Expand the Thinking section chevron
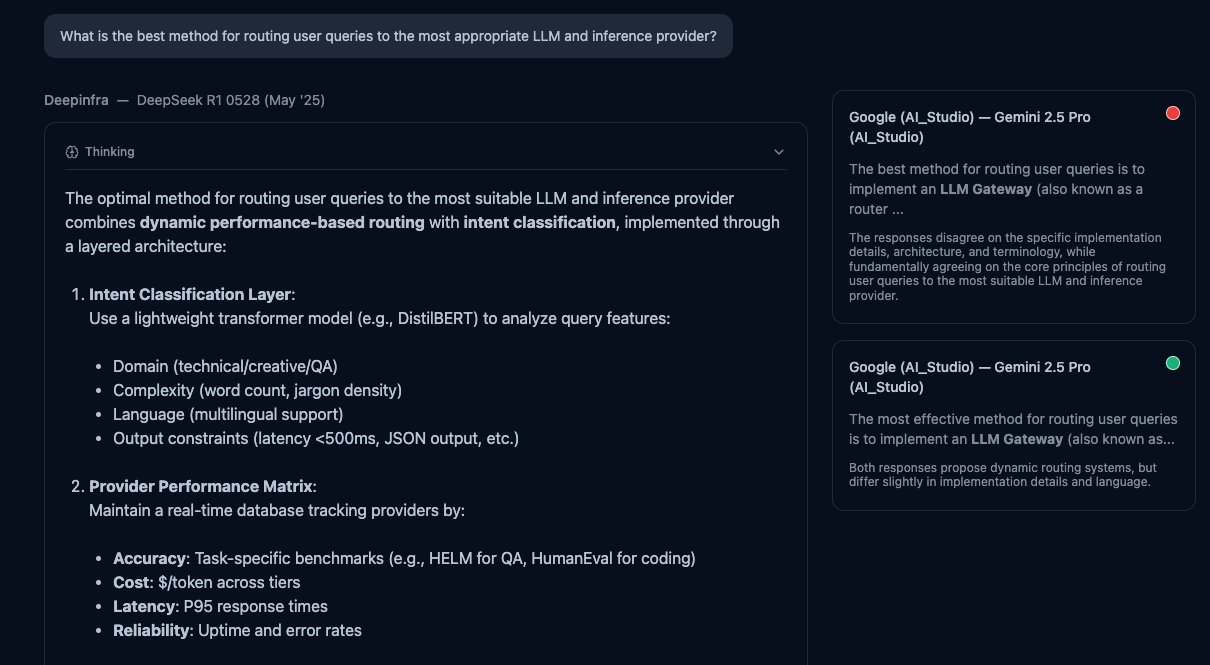The width and height of the screenshot is (1210, 665). [x=779, y=152]
